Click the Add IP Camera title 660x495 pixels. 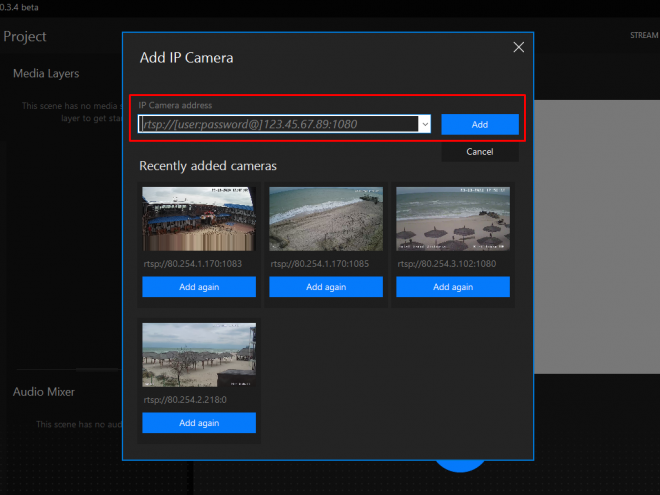click(186, 58)
